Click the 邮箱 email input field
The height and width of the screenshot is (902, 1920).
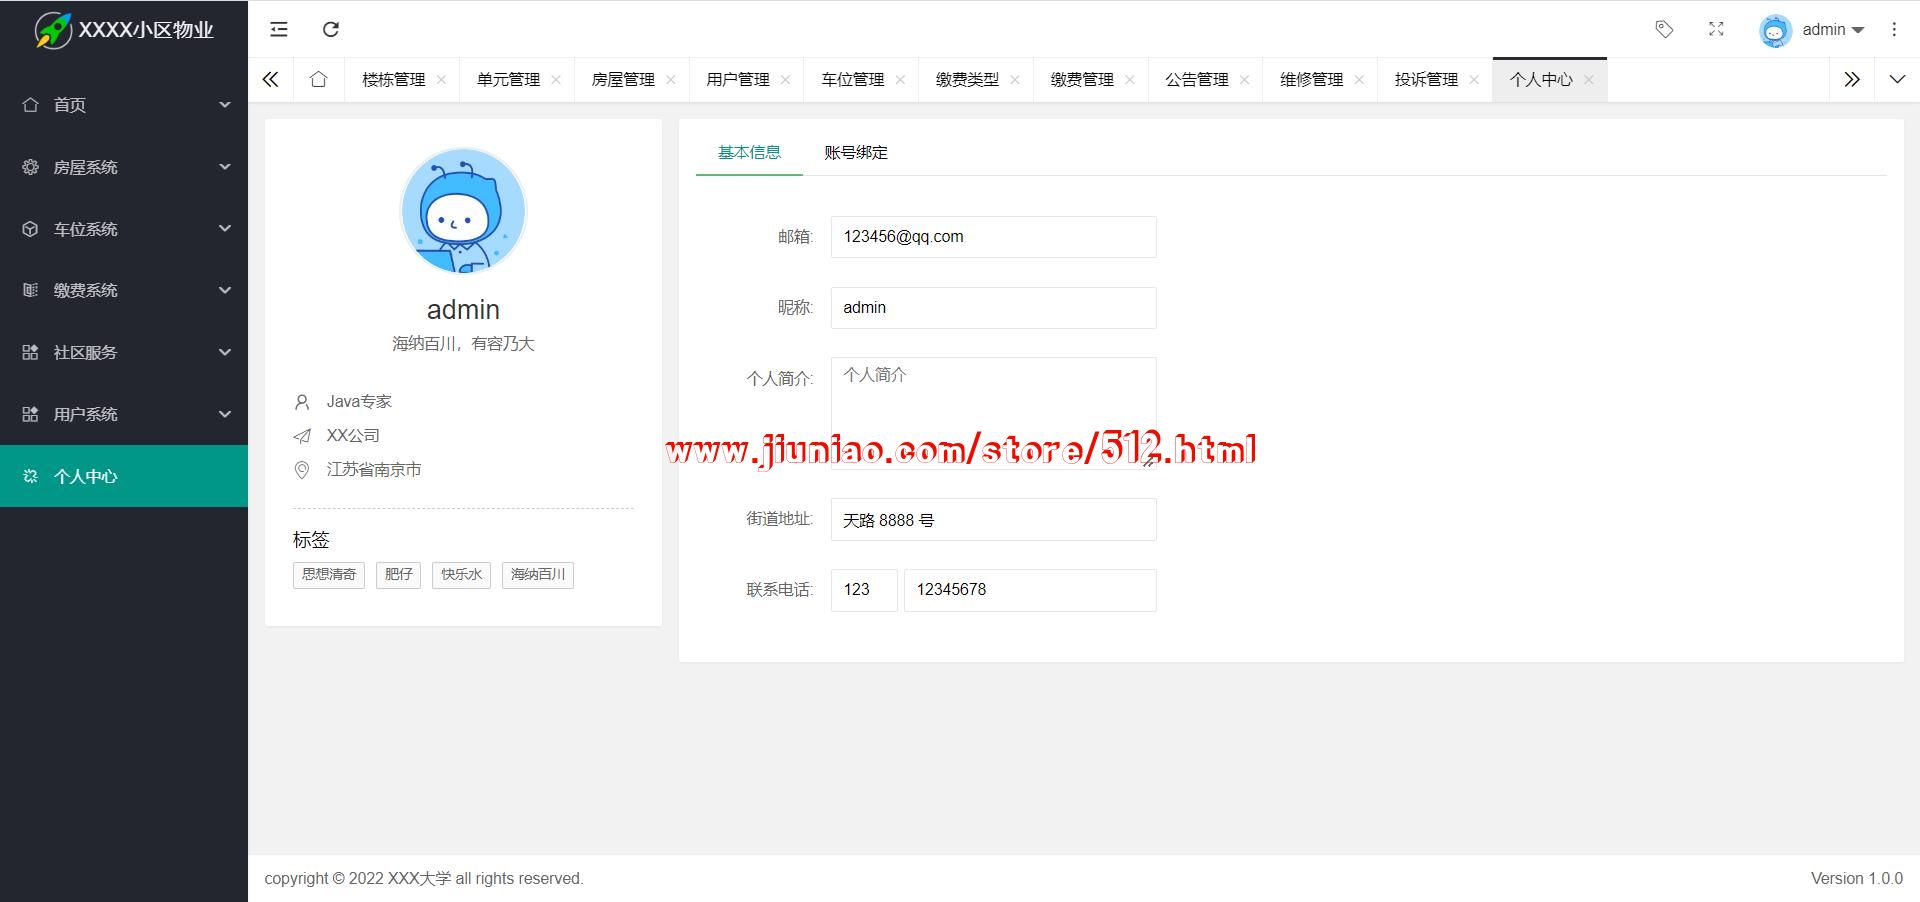[x=993, y=237]
